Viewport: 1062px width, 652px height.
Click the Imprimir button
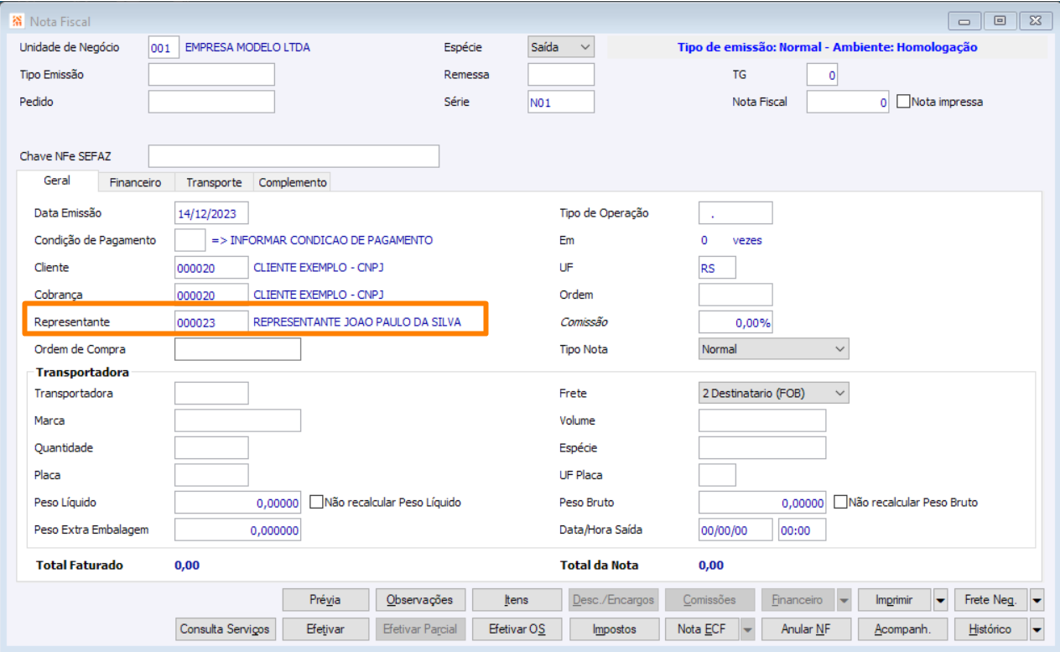pyautogui.click(x=894, y=600)
